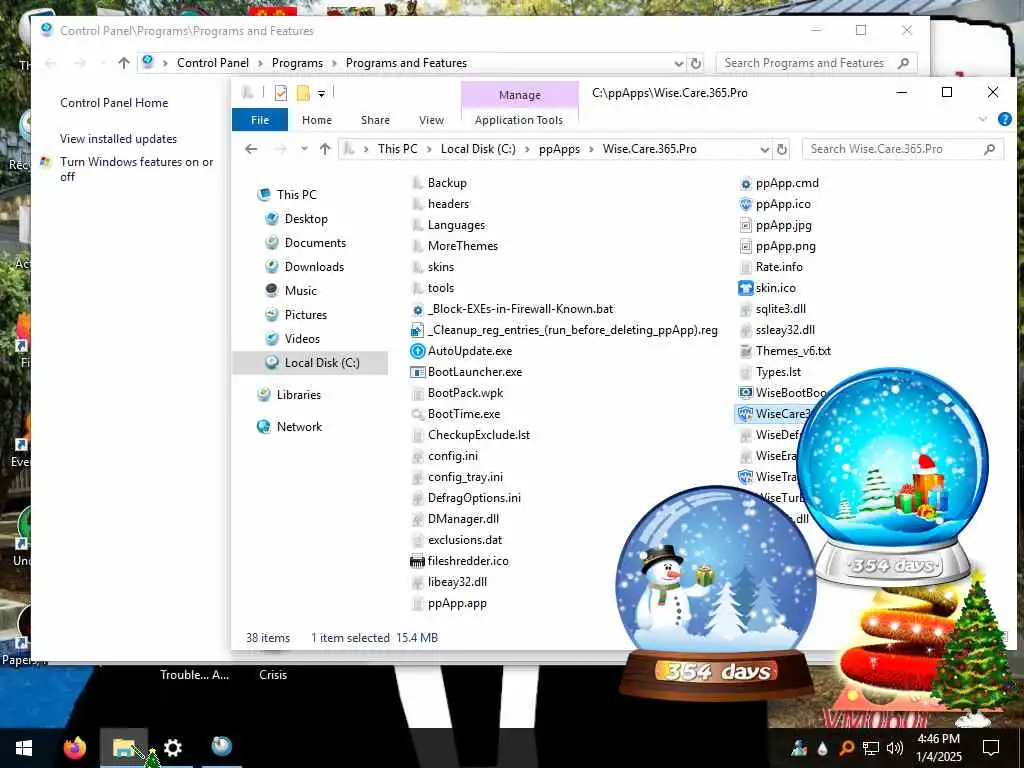Select the MoreThemes folder
The image size is (1024, 768).
click(x=463, y=246)
